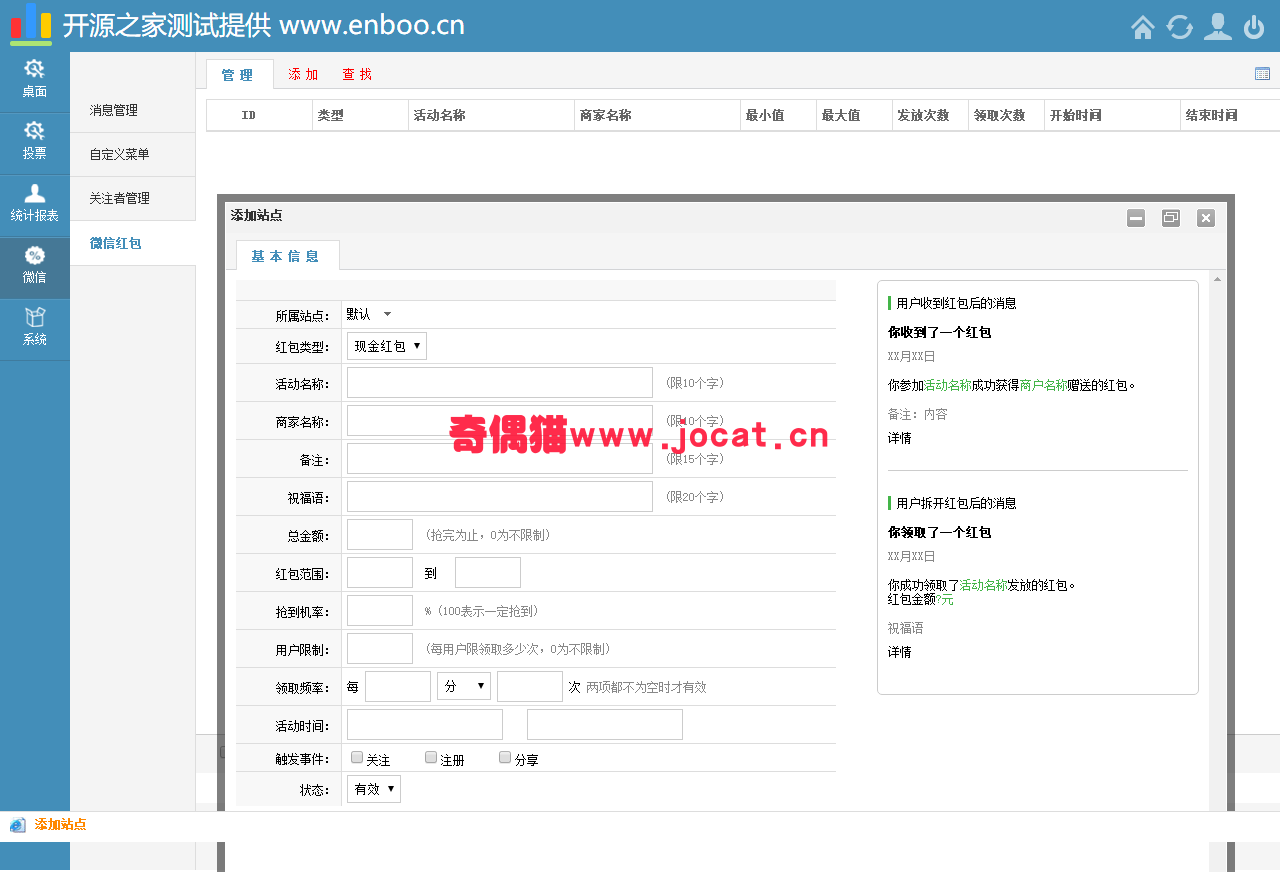Screen dimensions: 1280x872
Task: Open the home icon in header
Action: click(x=1143, y=27)
